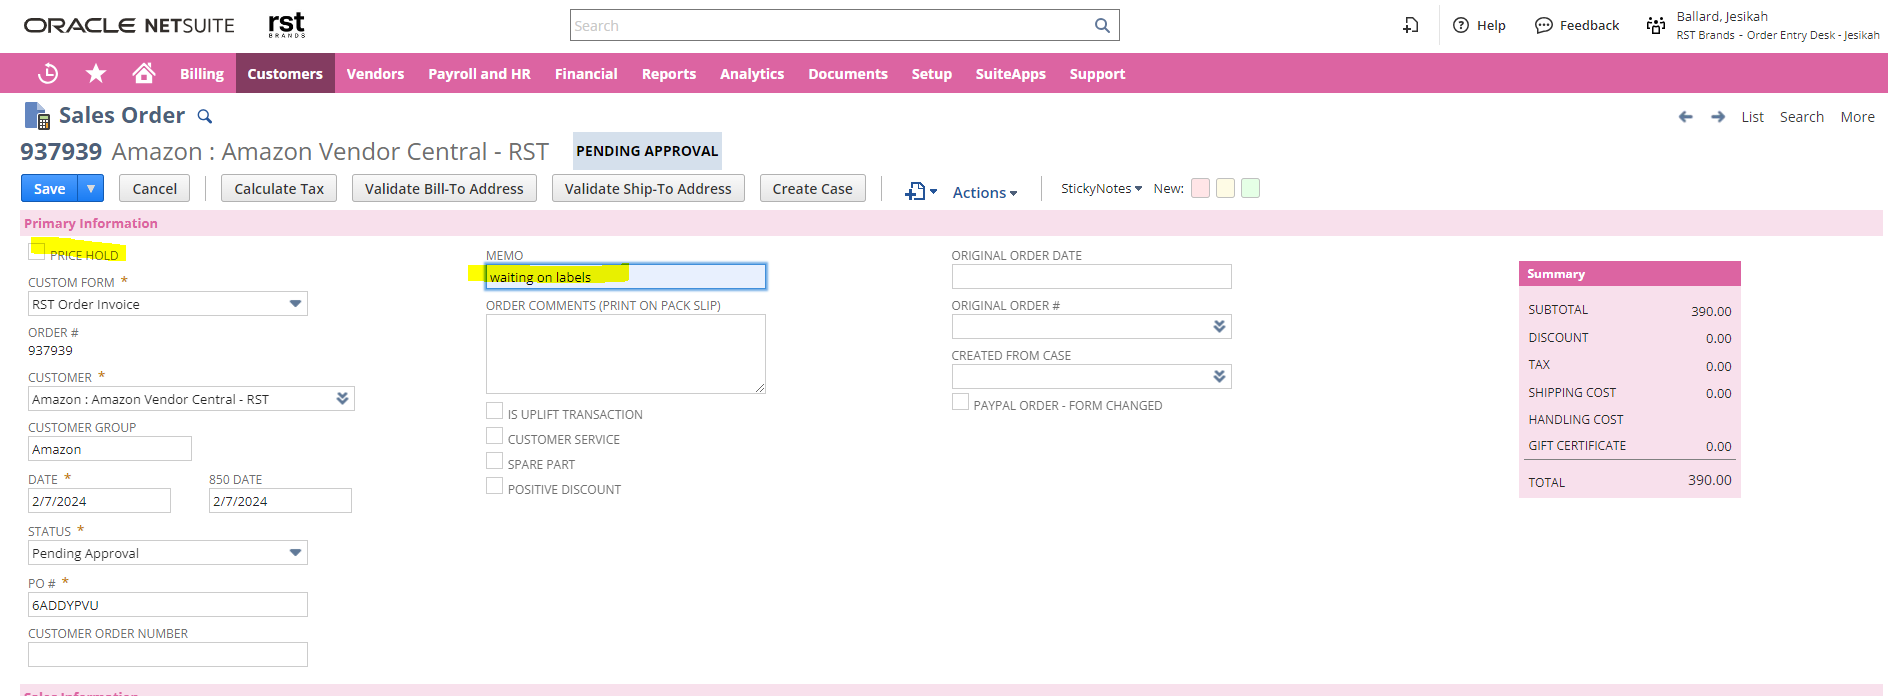This screenshot has height=696, width=1888.
Task: Open Feedback in the header
Action: point(1577,25)
